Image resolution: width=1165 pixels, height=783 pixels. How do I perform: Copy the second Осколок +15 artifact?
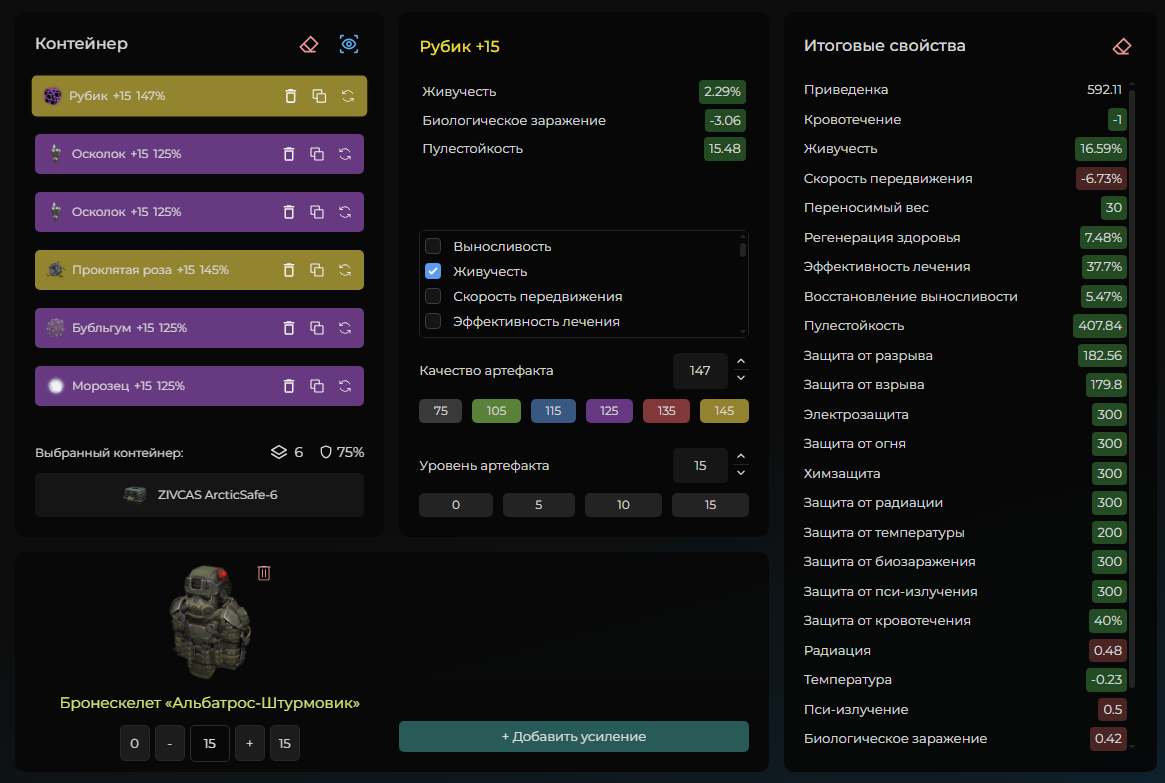(x=317, y=212)
